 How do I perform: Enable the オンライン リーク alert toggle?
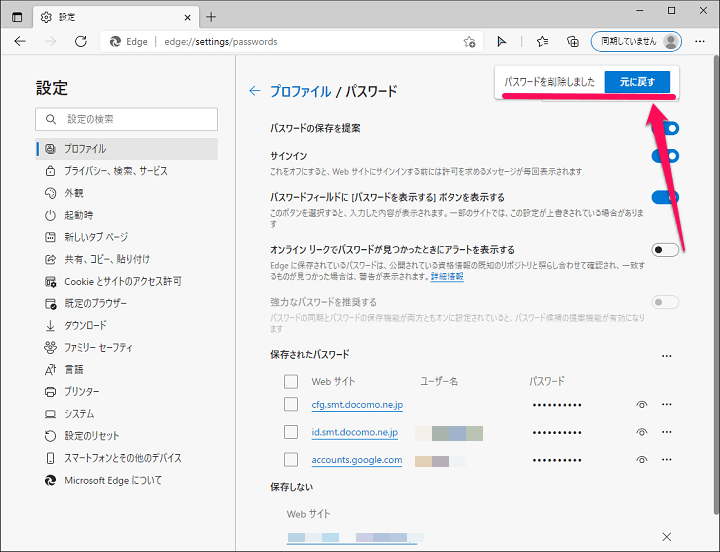pyautogui.click(x=665, y=250)
